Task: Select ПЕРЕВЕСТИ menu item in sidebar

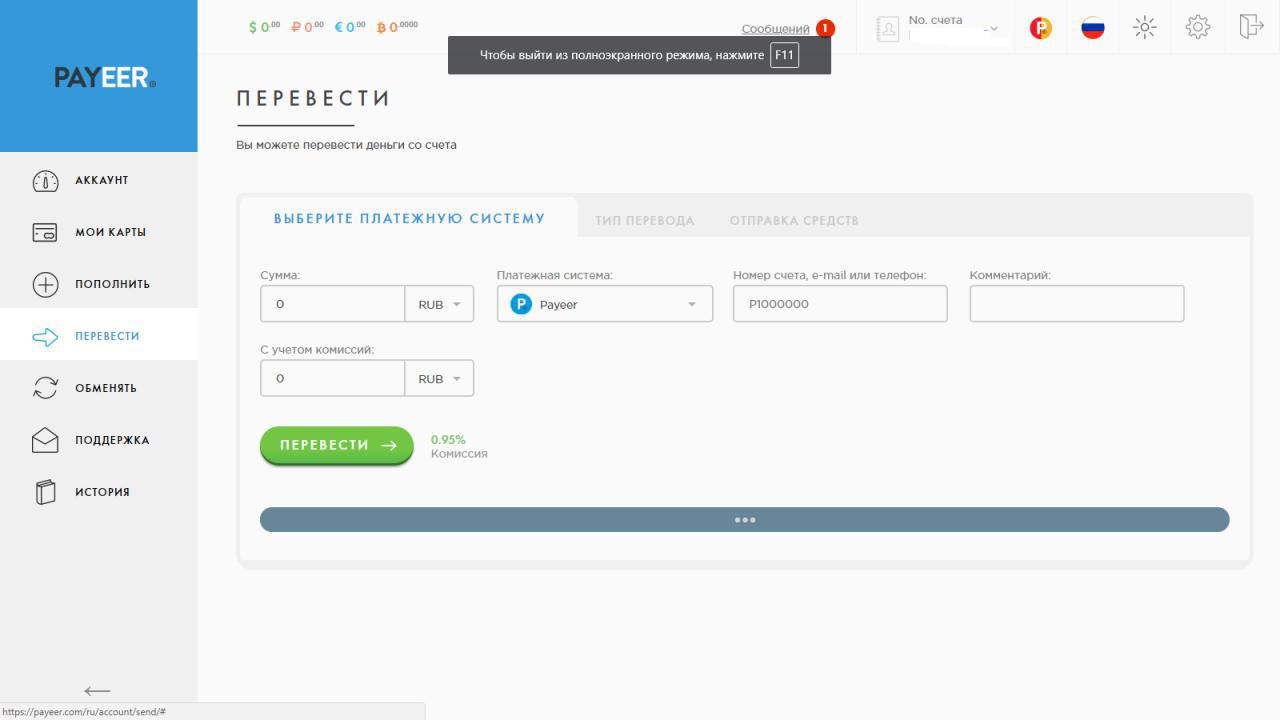Action: click(107, 336)
